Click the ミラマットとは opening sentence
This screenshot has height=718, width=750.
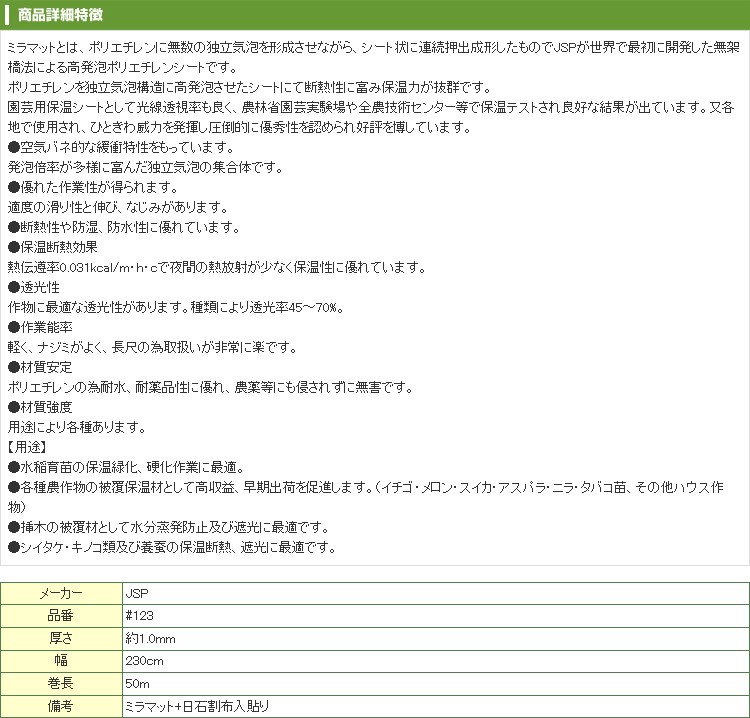click(374, 57)
